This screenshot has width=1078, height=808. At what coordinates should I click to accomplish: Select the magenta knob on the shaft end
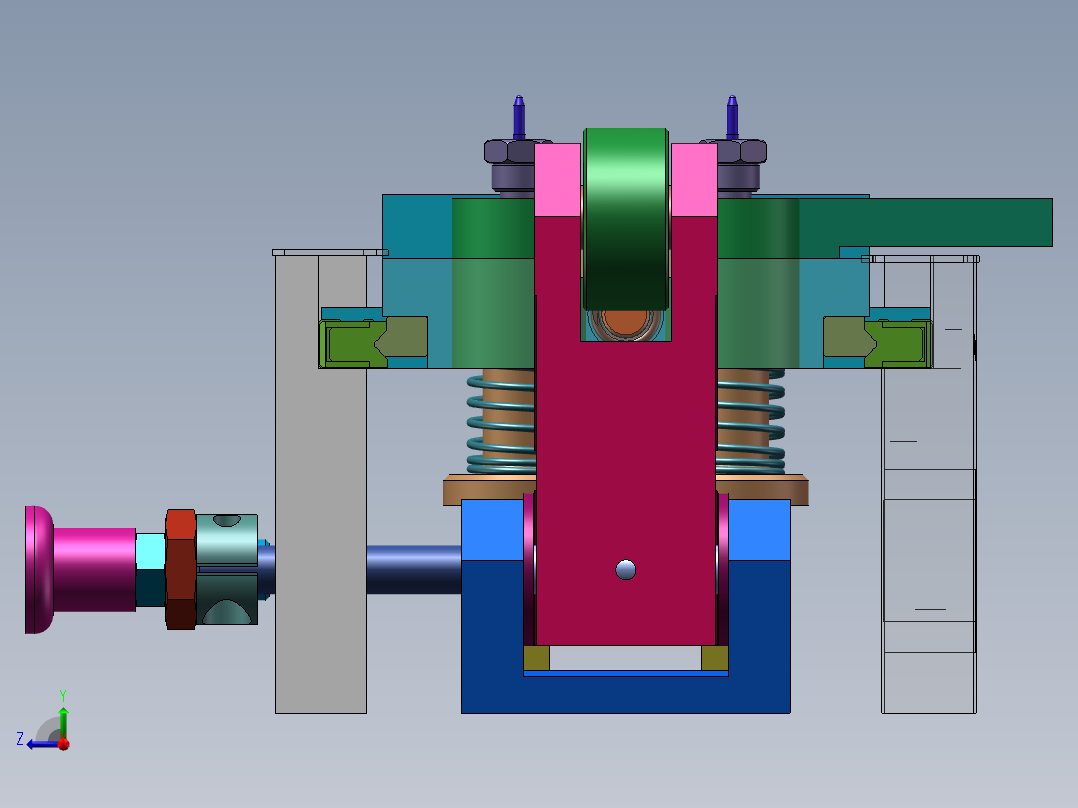(x=80, y=569)
